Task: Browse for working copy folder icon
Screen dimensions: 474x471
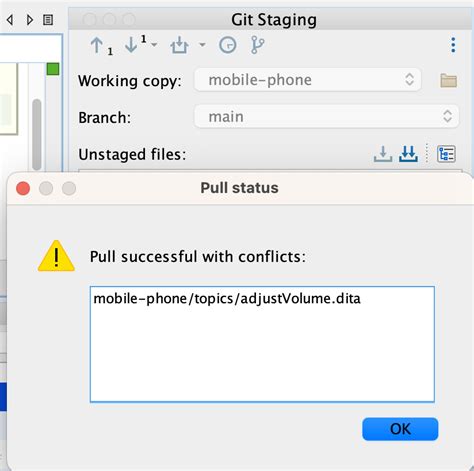Action: click(x=448, y=80)
